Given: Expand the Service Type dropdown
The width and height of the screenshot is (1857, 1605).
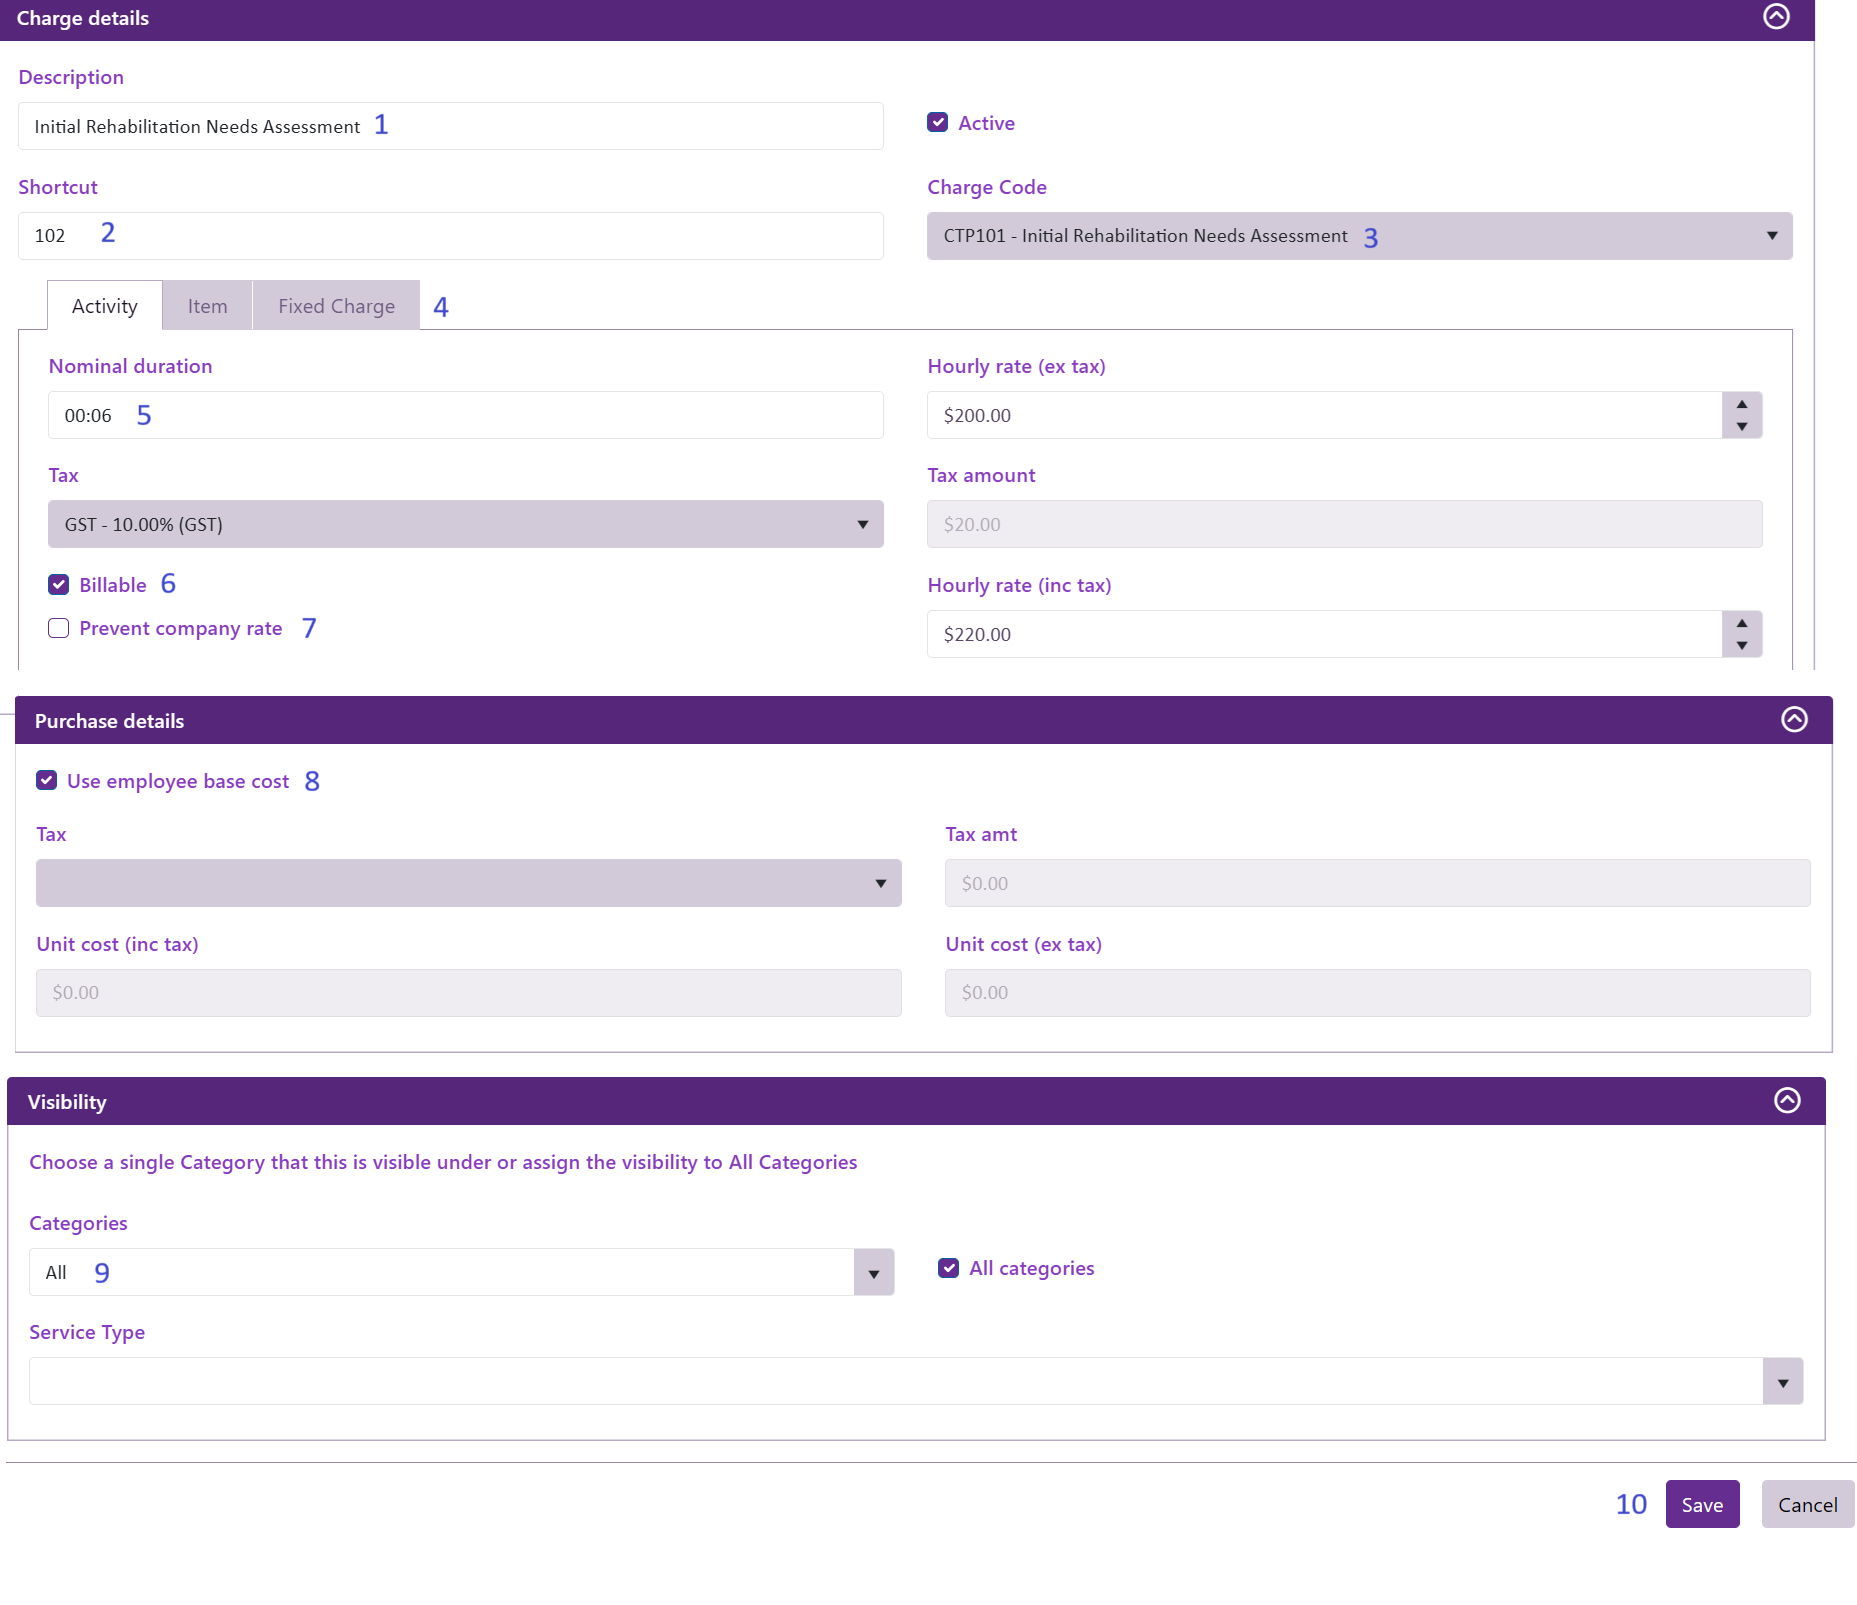Looking at the screenshot, I should [x=1782, y=1382].
